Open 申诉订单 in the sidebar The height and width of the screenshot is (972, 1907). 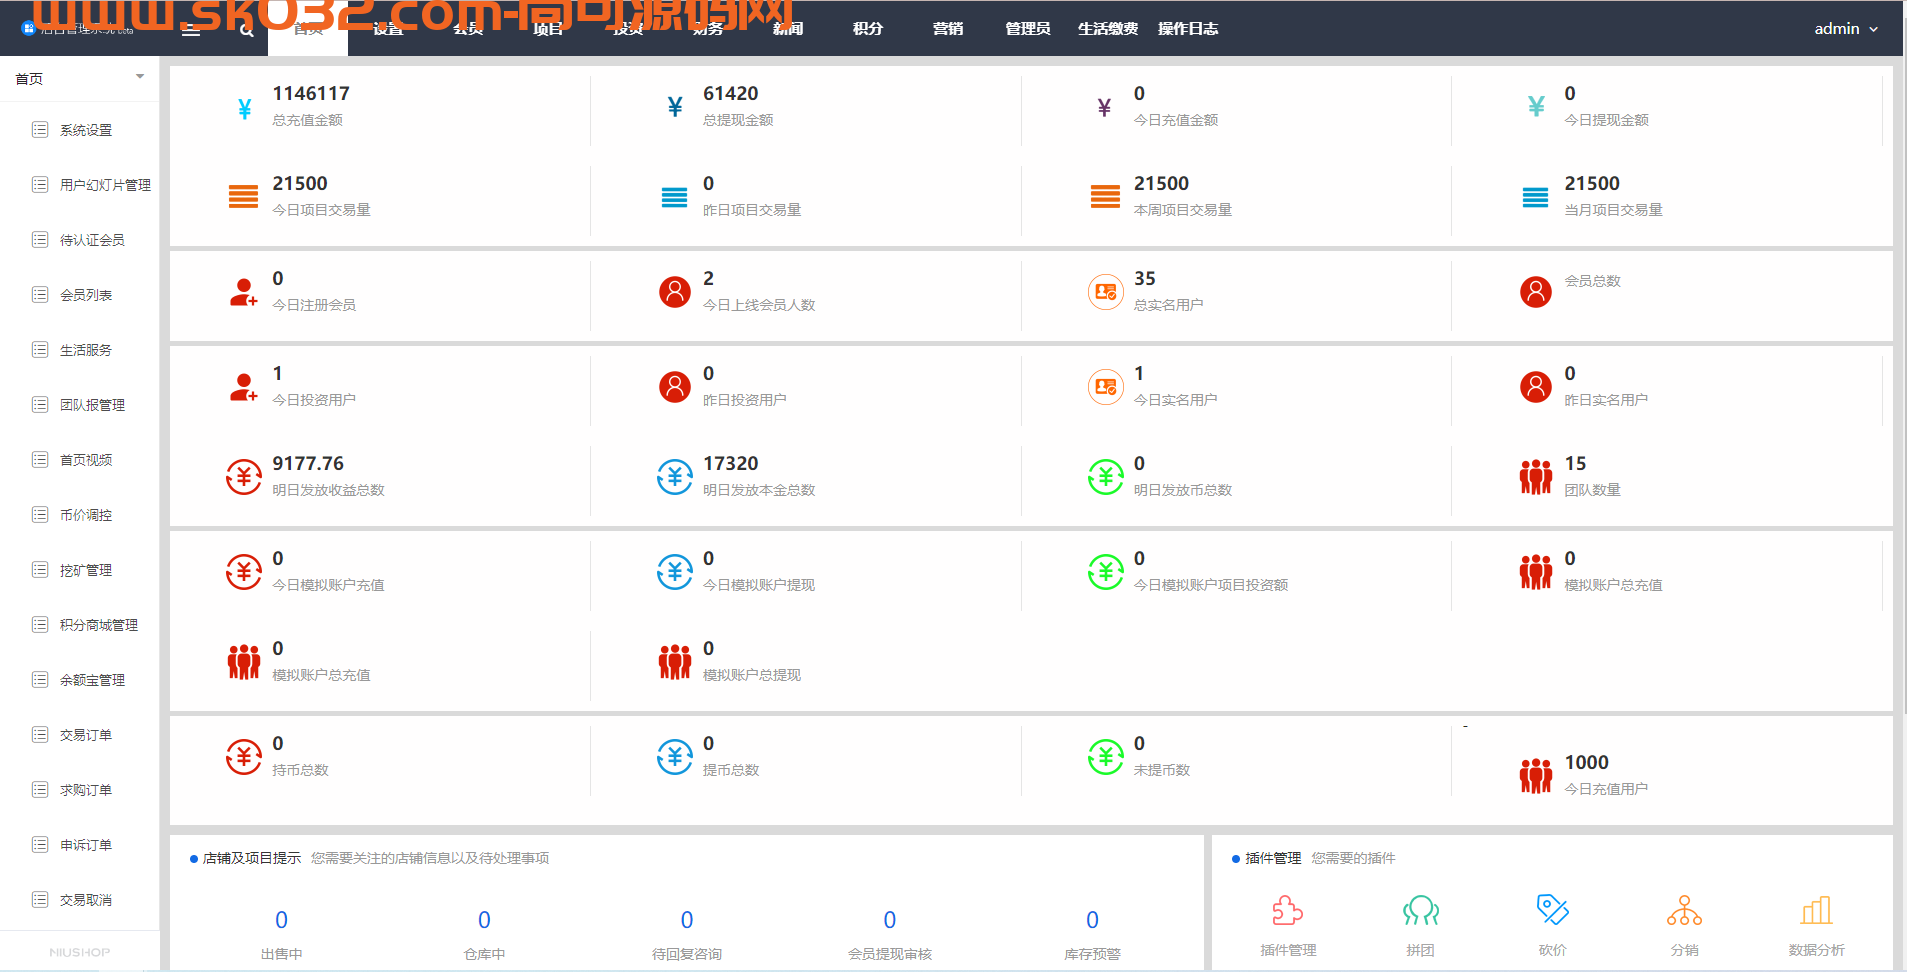[86, 845]
